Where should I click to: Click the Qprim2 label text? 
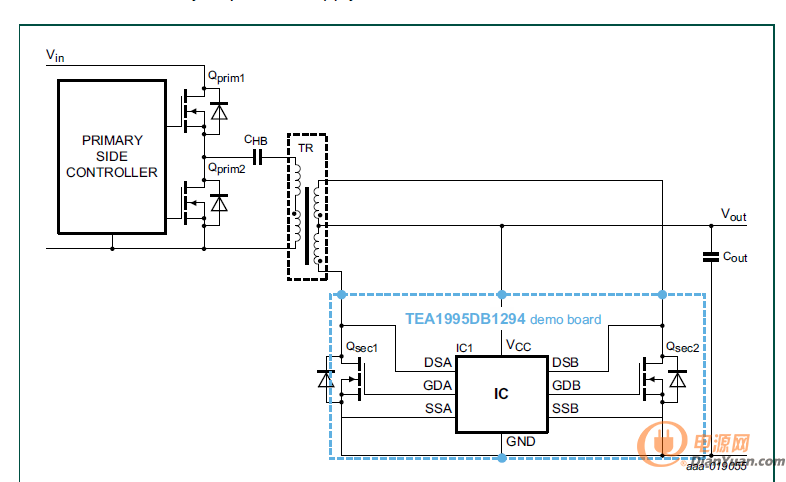click(x=227, y=168)
